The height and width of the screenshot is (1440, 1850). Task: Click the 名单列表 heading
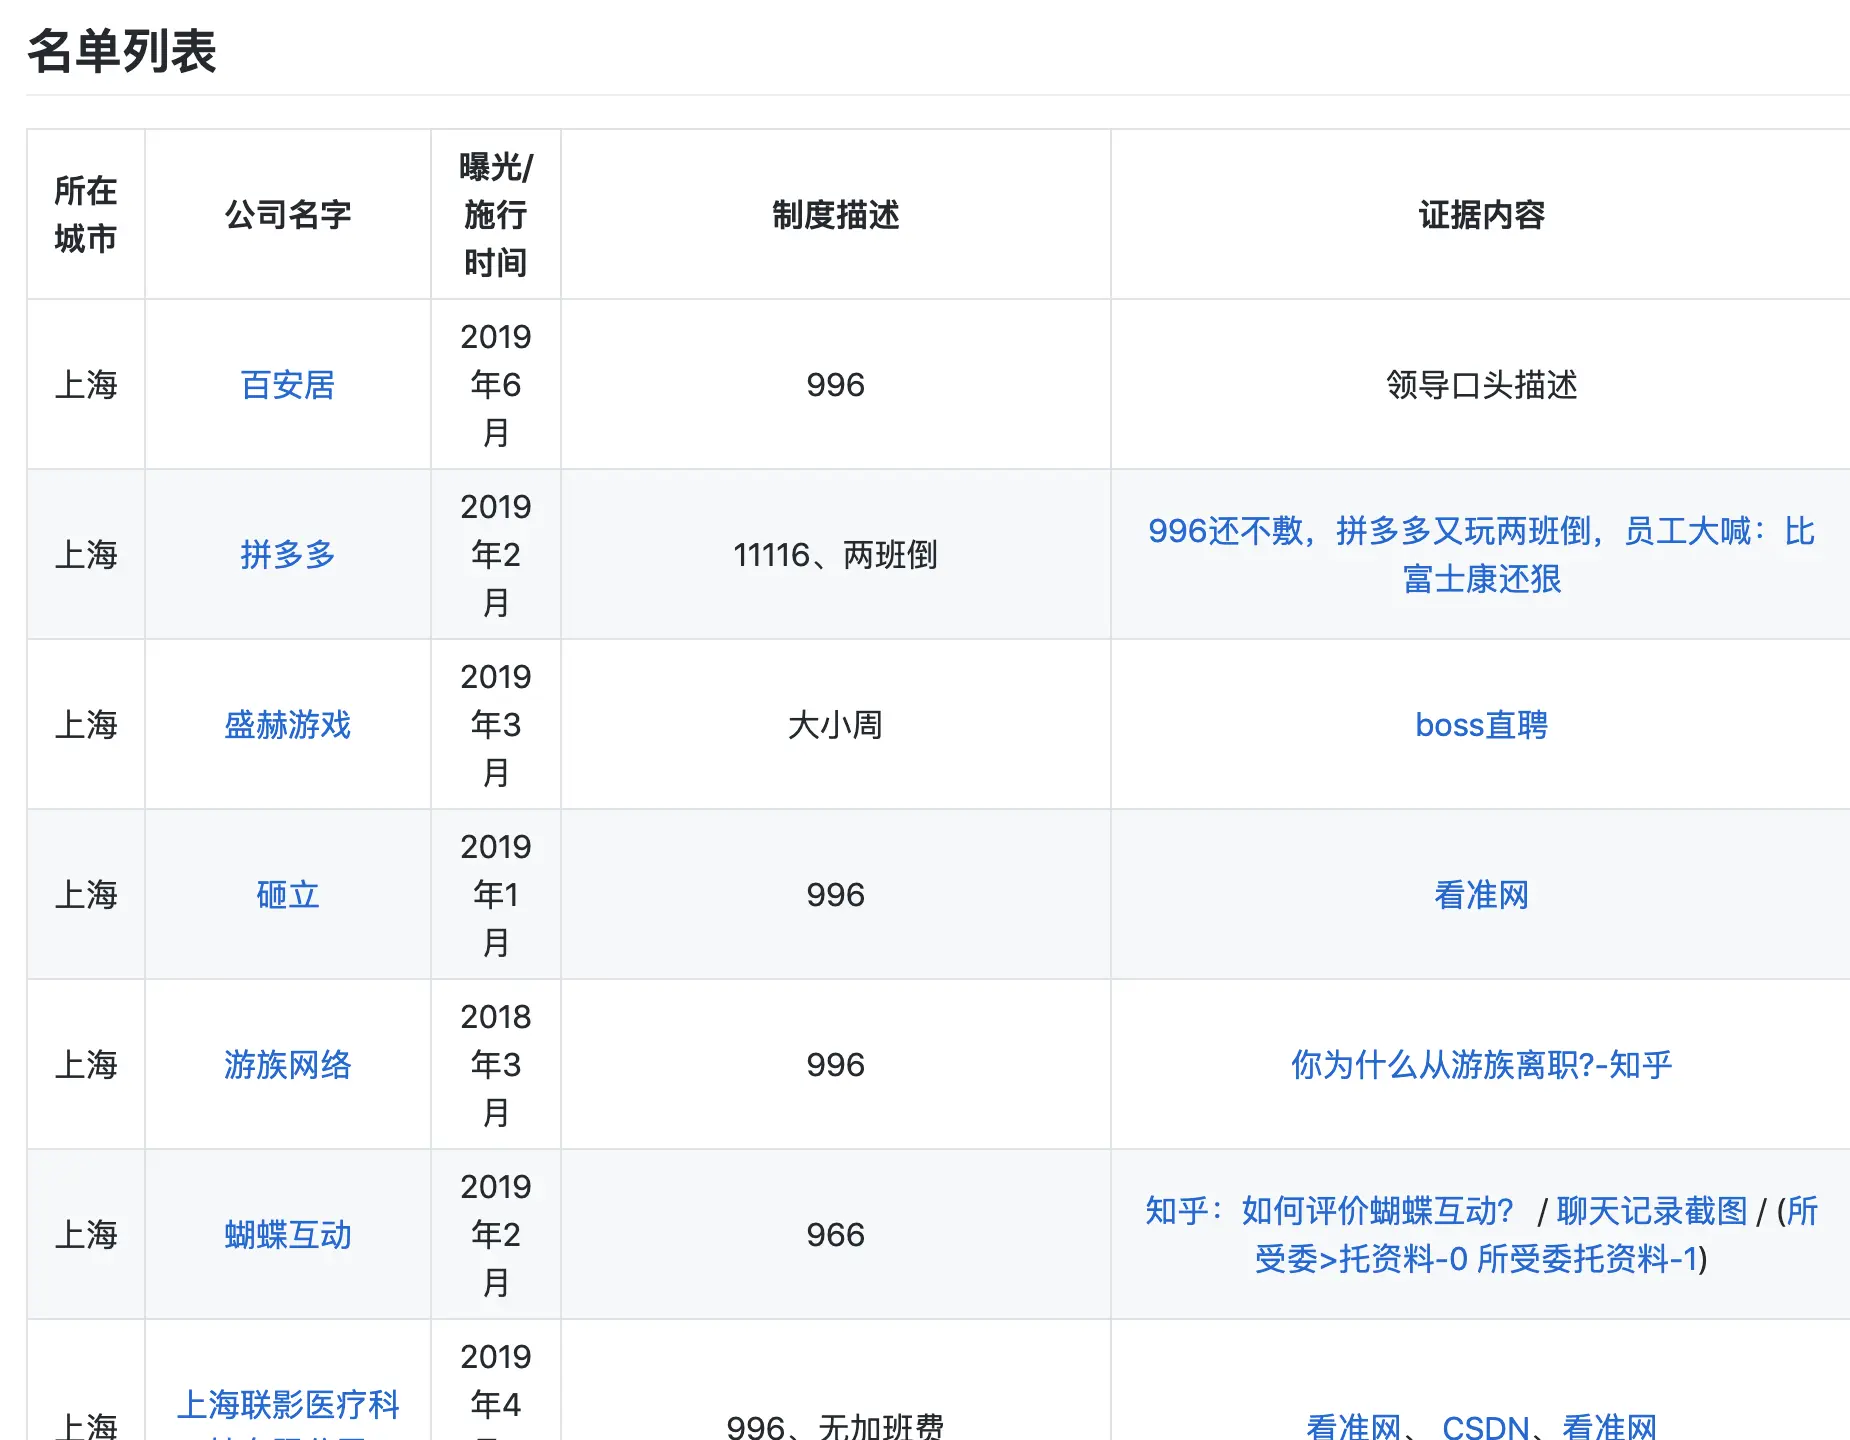click(122, 51)
